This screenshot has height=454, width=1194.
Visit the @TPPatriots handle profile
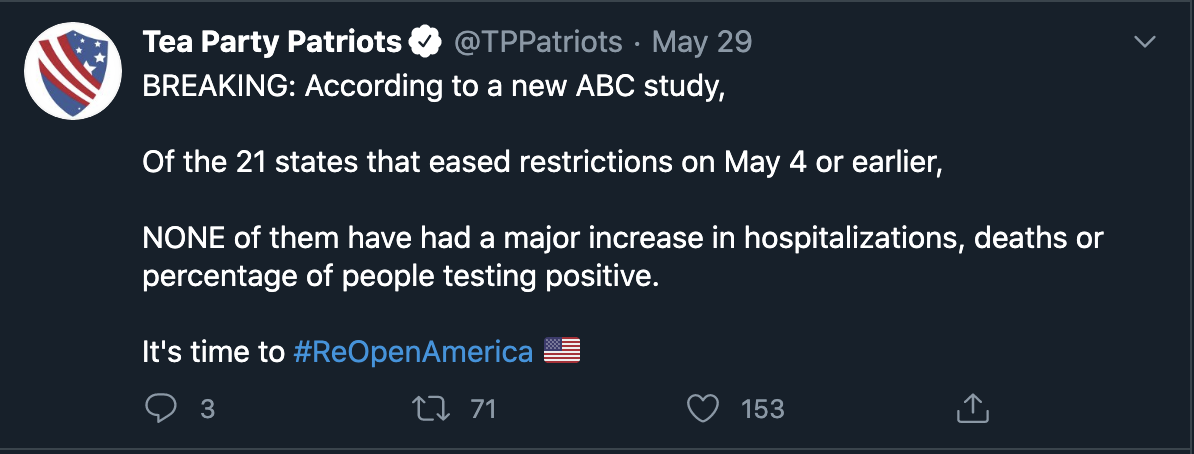coord(538,42)
